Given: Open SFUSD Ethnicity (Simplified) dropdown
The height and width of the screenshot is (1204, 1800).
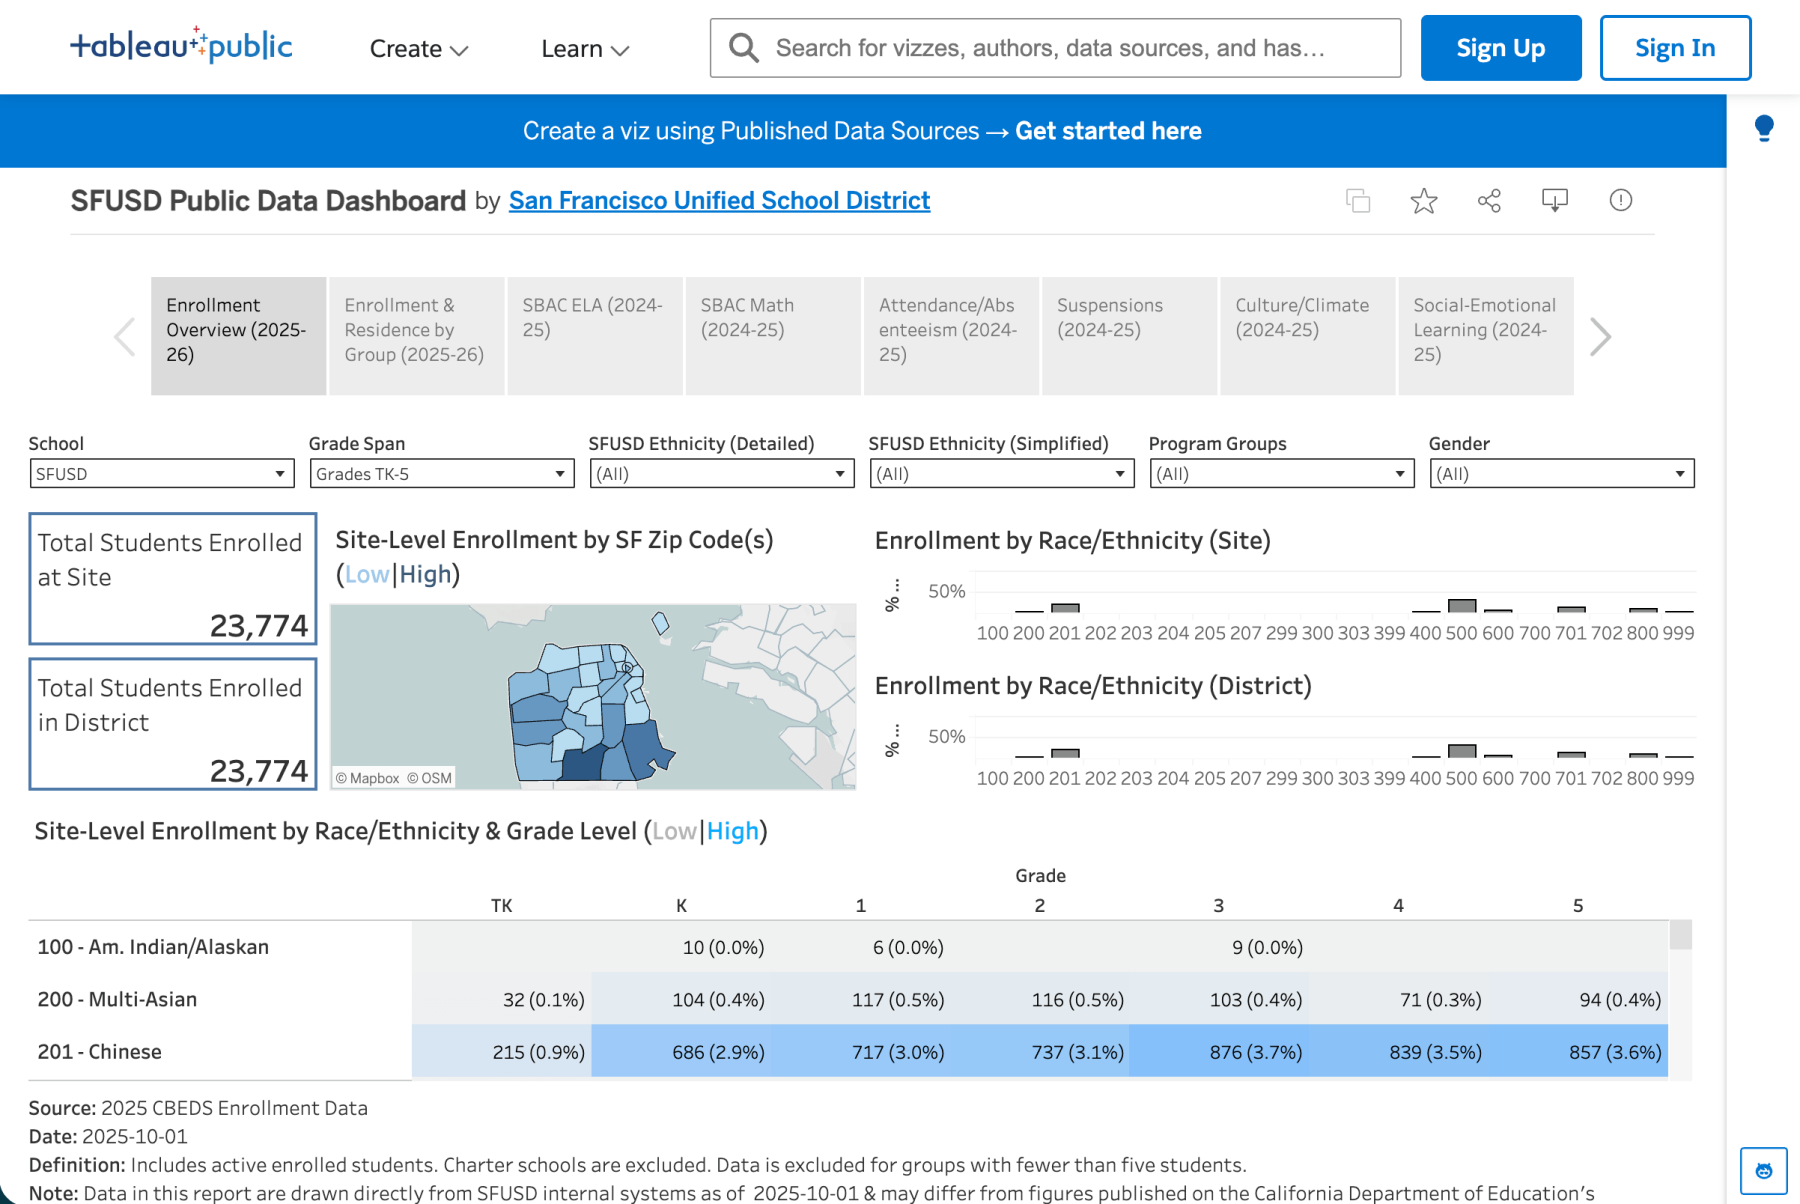Looking at the screenshot, I should (x=1002, y=474).
